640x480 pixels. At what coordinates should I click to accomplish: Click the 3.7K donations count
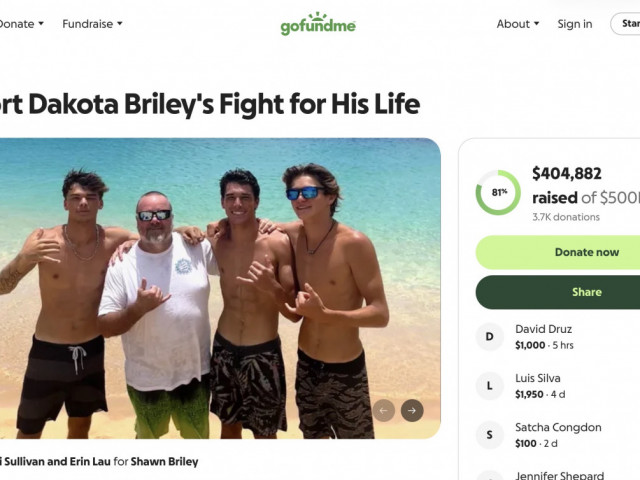coord(566,217)
